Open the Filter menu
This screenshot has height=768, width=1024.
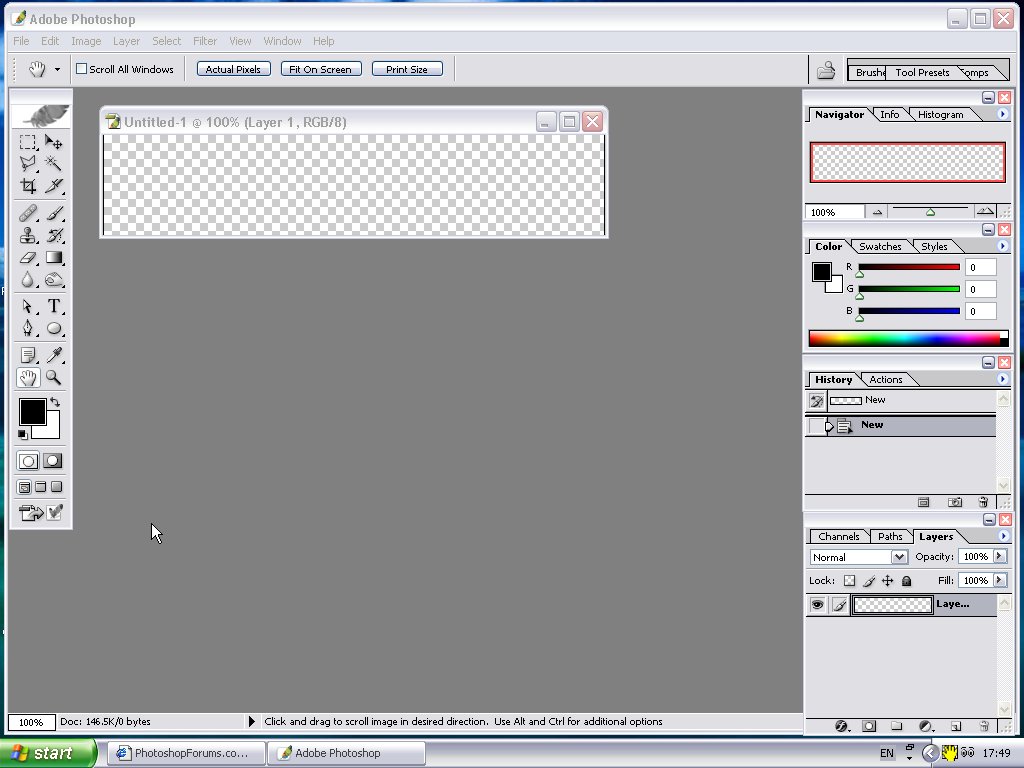point(205,41)
